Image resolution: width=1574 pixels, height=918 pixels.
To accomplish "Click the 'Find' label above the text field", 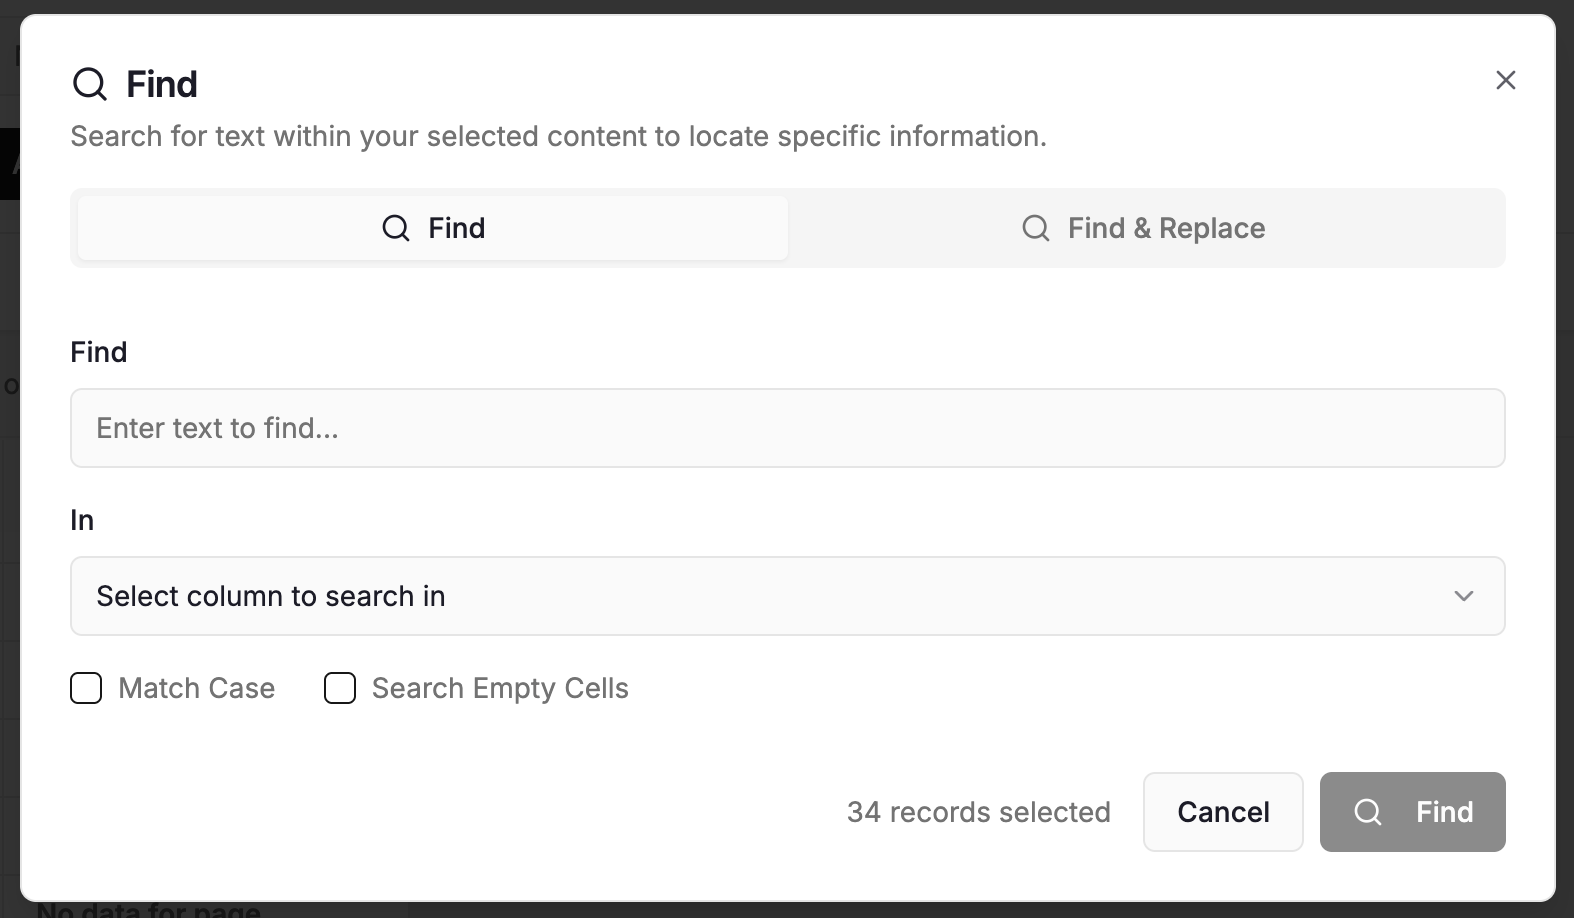I will pos(99,352).
